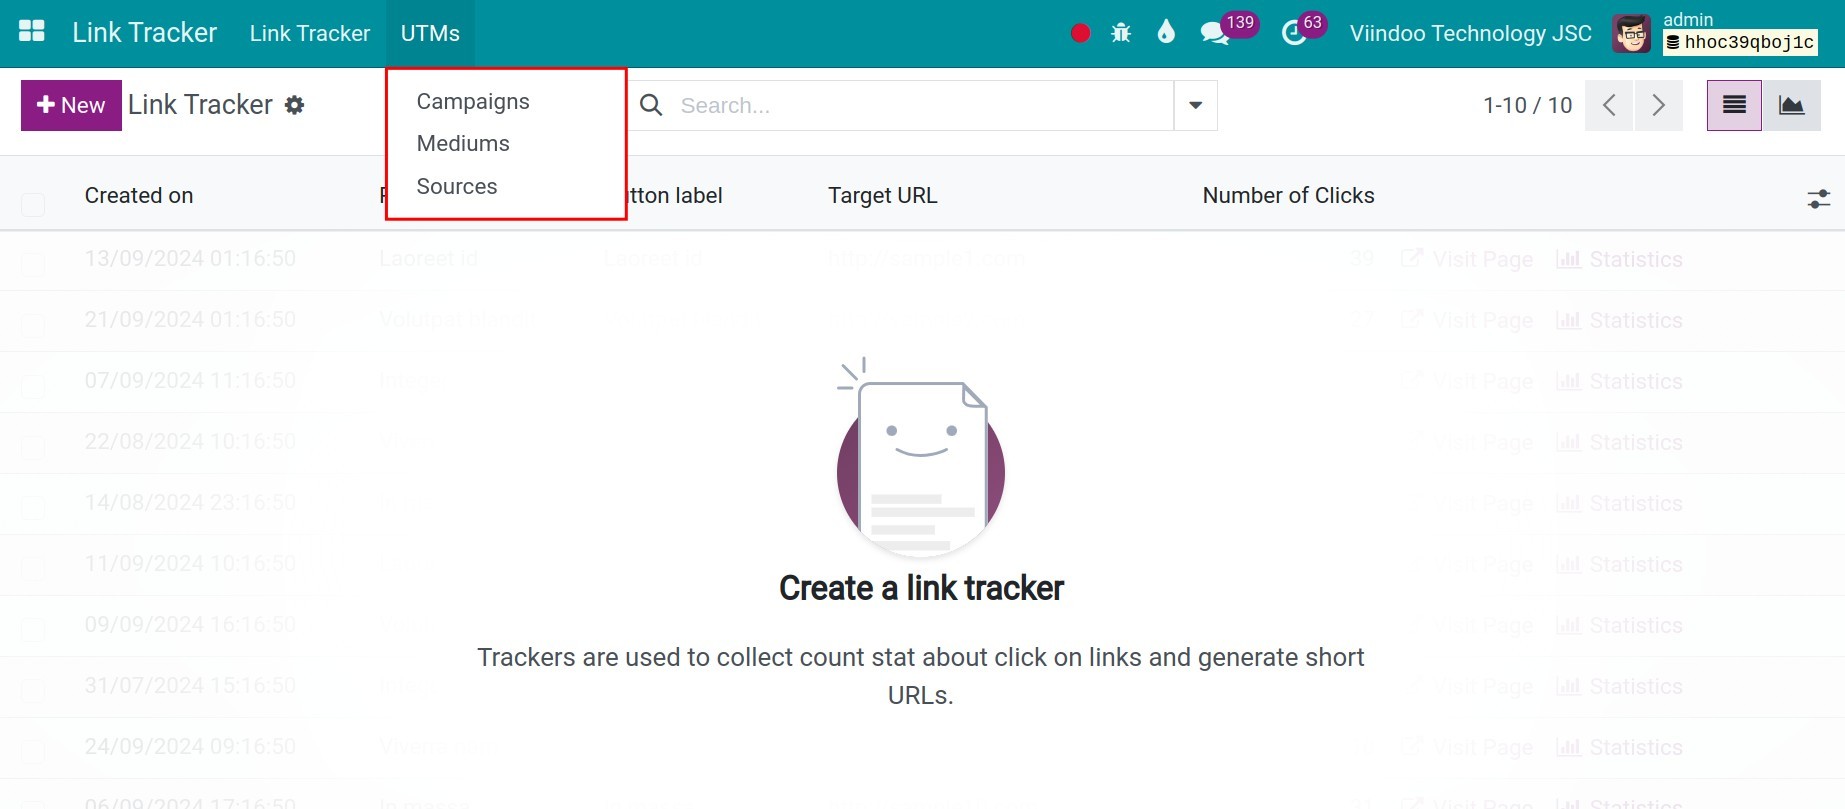Click Statistics for 07/09/2024 row
This screenshot has width=1845, height=809.
pos(1619,381)
